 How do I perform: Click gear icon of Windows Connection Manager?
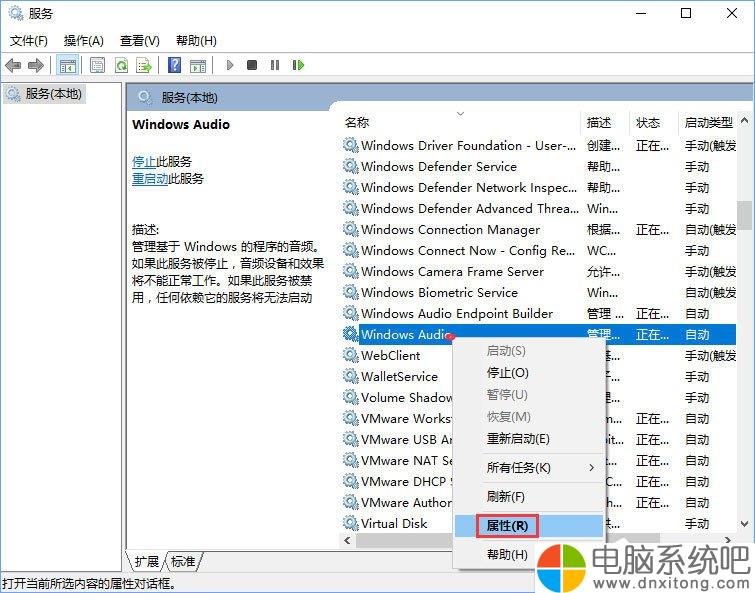tap(351, 229)
